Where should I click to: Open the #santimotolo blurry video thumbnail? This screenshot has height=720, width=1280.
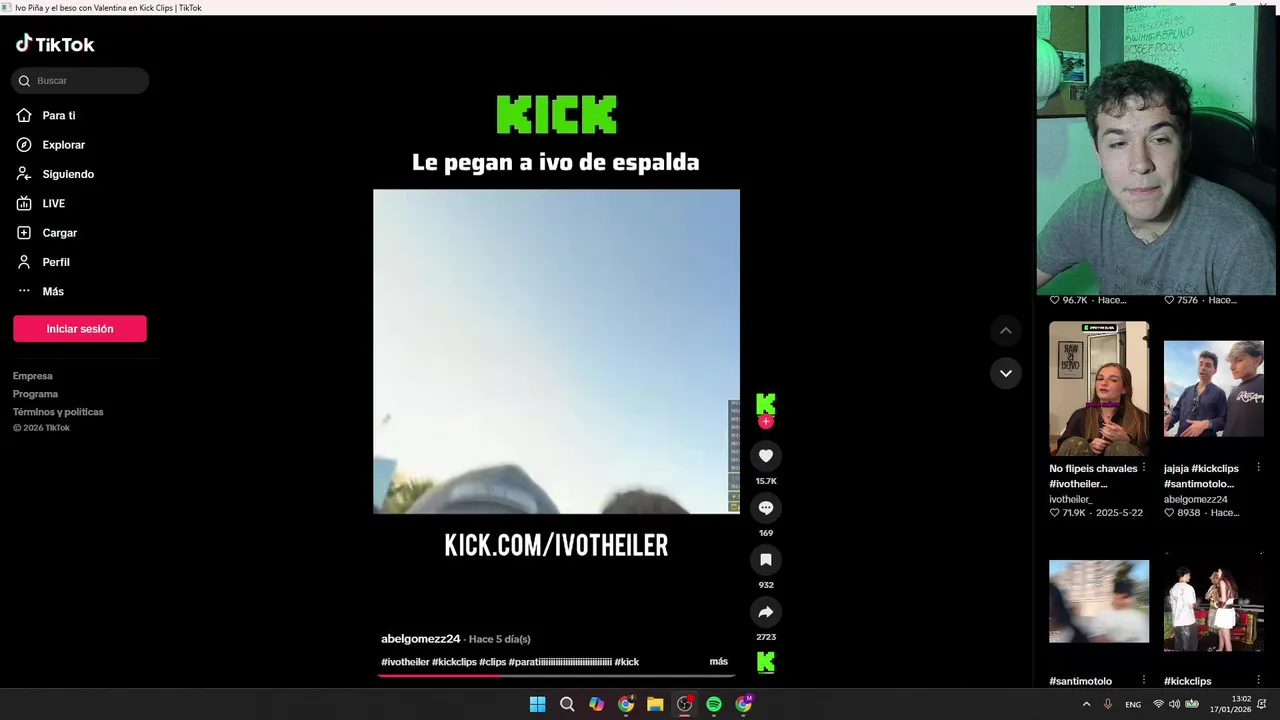point(1099,601)
